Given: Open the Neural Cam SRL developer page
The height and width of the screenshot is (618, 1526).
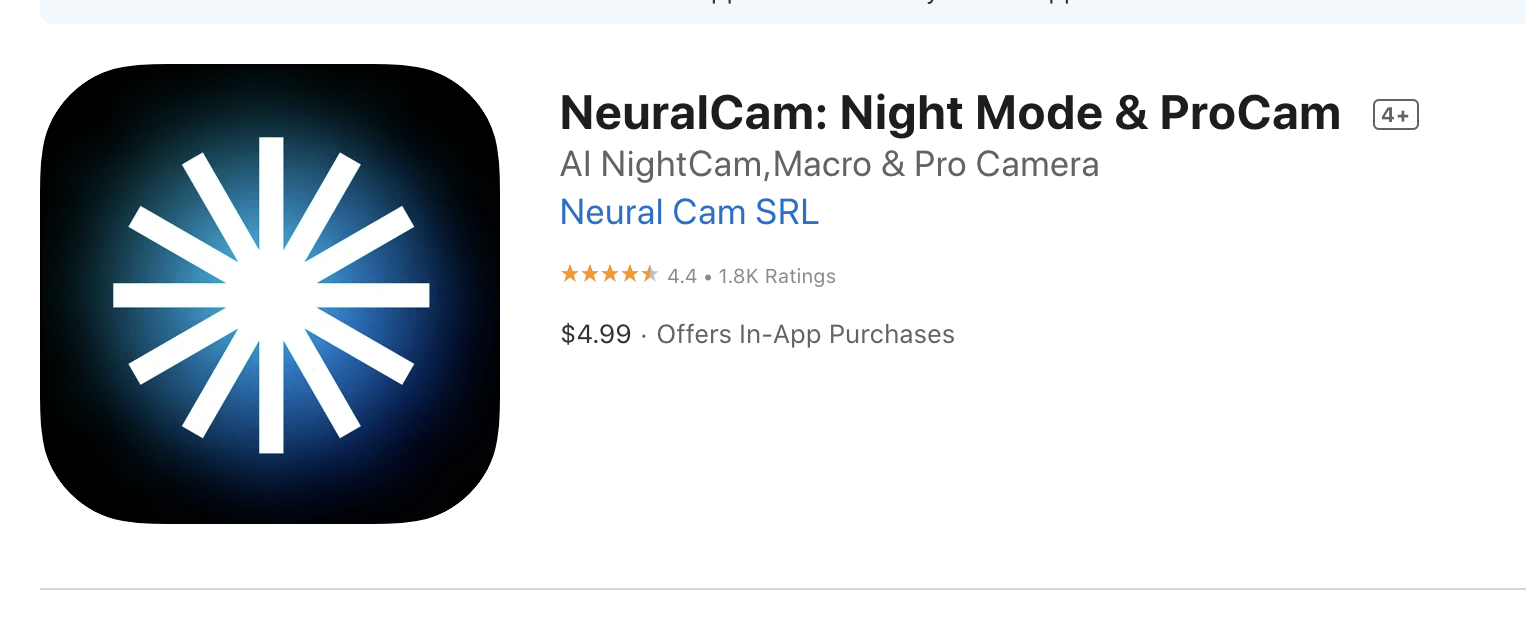Looking at the screenshot, I should coord(689,212).
